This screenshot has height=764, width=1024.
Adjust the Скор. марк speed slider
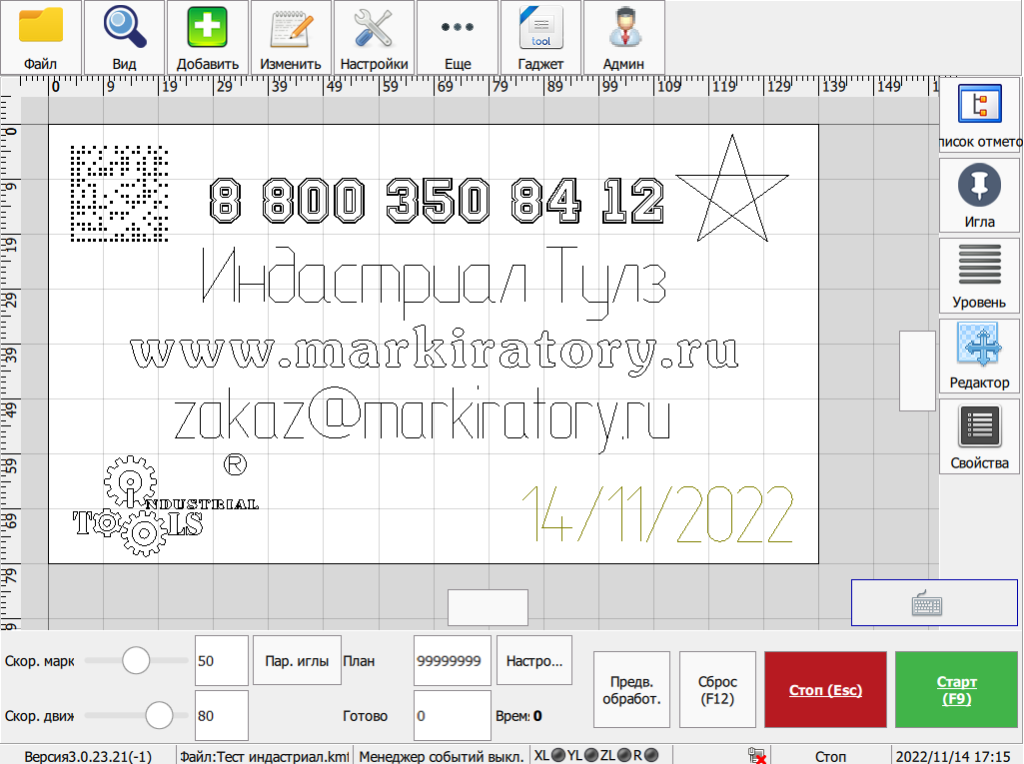coord(136,660)
